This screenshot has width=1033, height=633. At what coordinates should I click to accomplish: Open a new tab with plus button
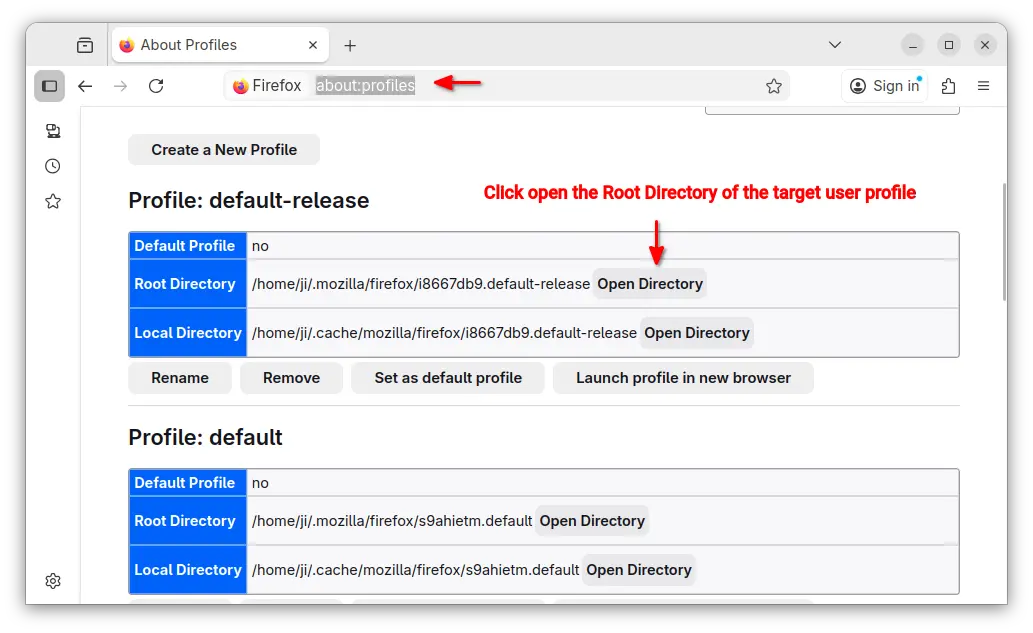click(349, 45)
